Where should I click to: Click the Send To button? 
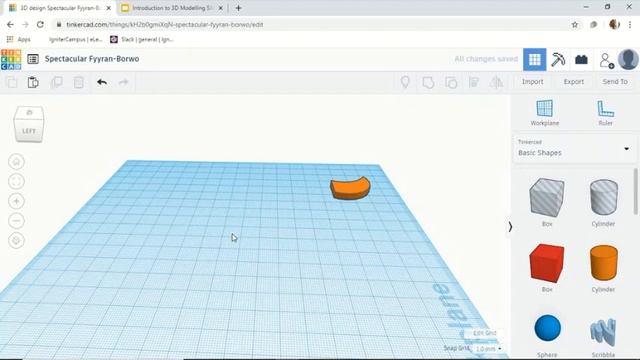click(615, 82)
